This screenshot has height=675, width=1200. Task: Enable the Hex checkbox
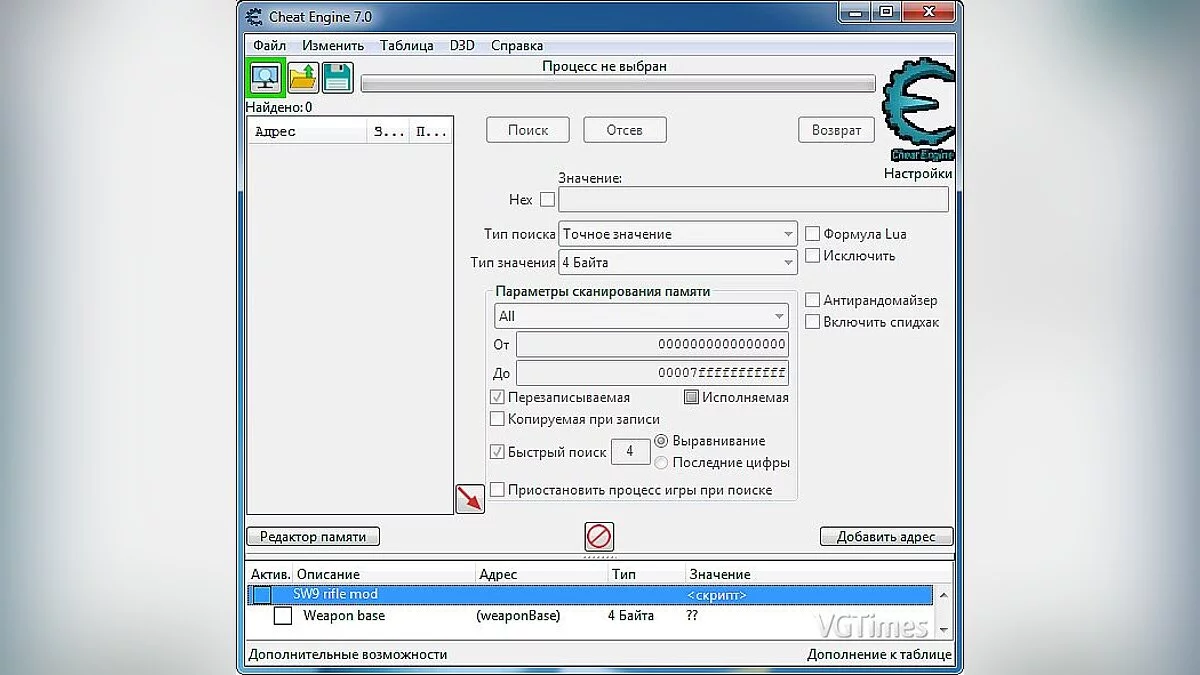point(547,199)
